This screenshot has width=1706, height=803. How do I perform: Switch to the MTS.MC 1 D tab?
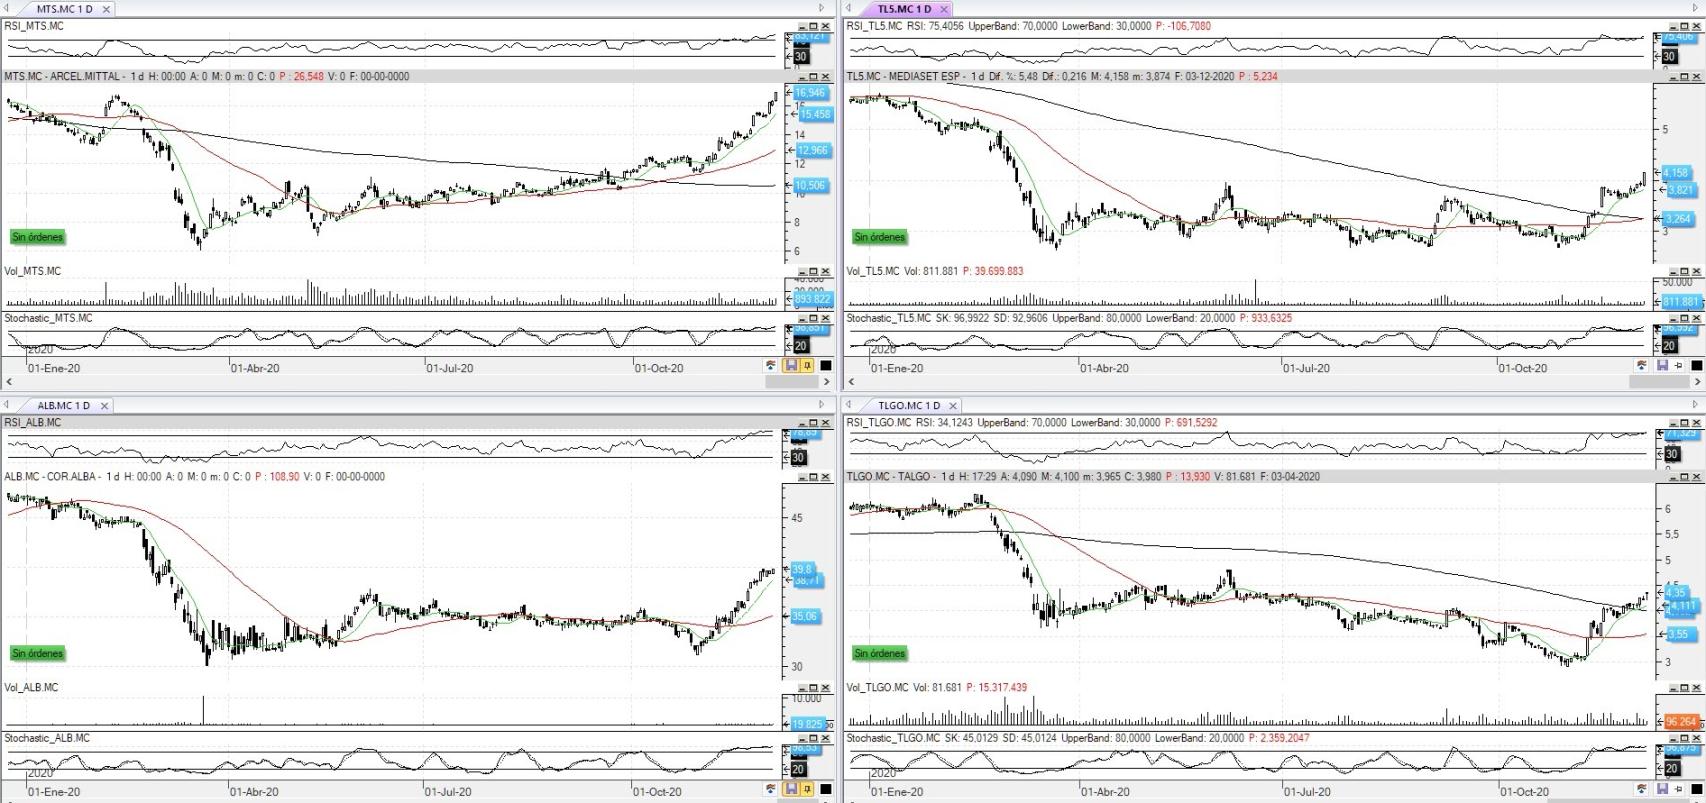pos(64,9)
